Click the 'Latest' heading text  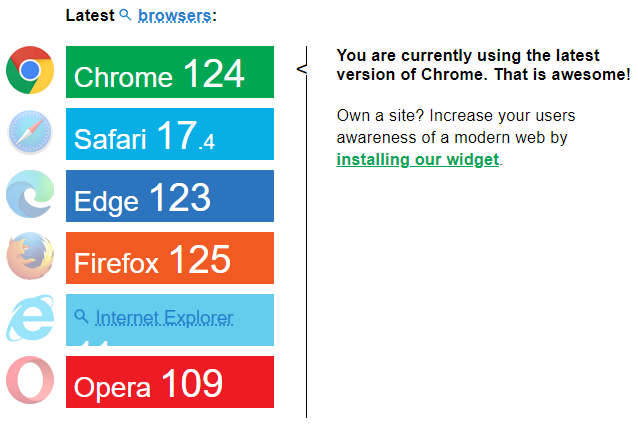(89, 16)
